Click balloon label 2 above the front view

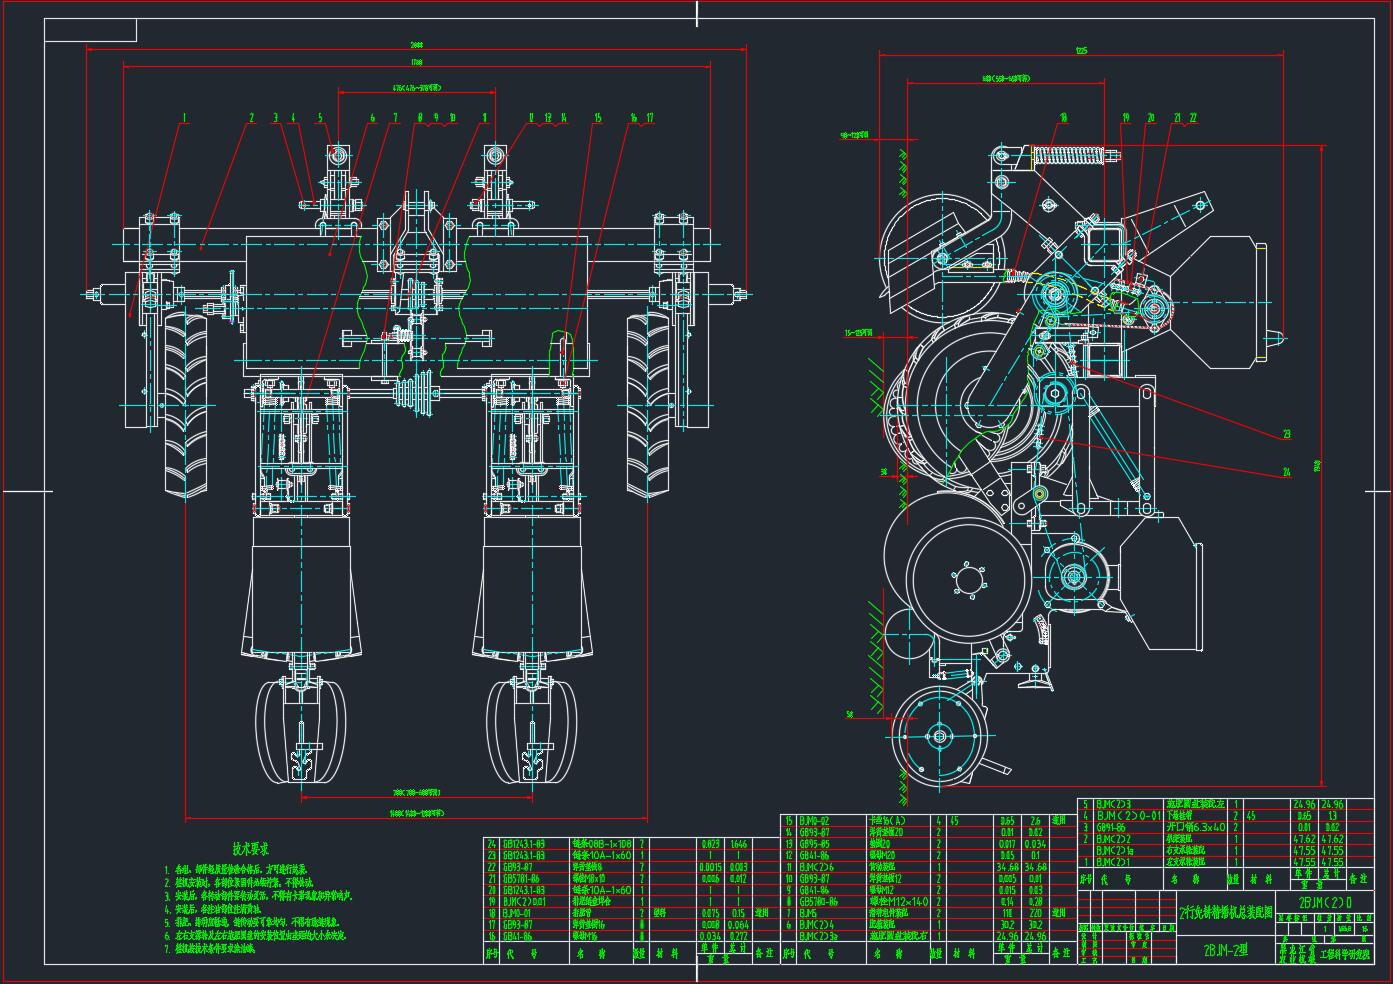(252, 118)
